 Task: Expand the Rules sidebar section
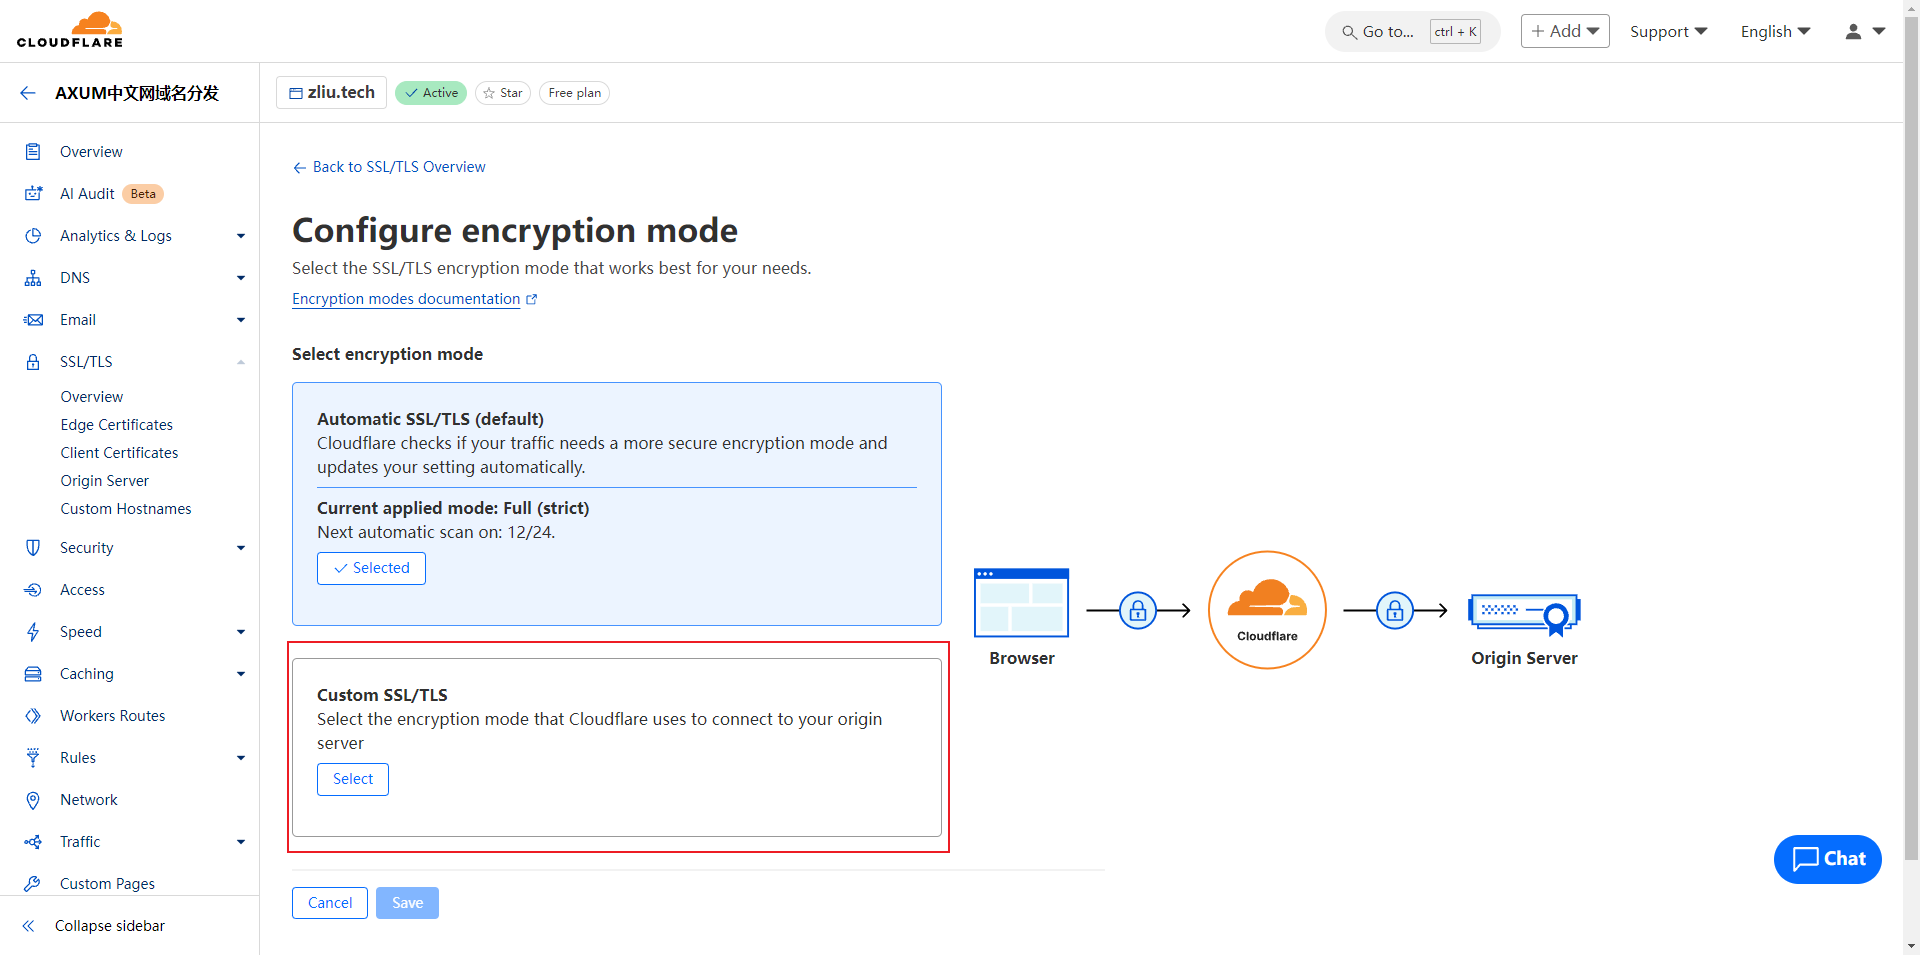pyautogui.click(x=241, y=758)
